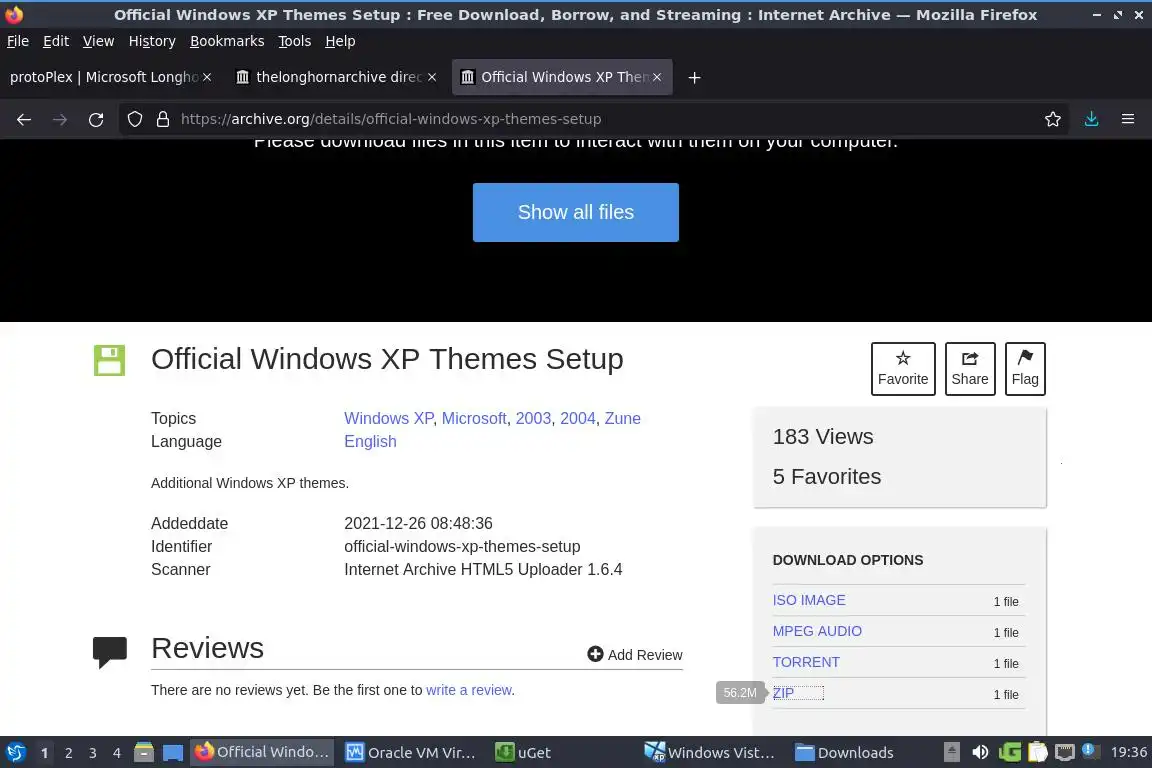Click the Addeddate value 2021-12-26 08:48:36
Image resolution: width=1152 pixels, height=768 pixels.
(418, 523)
